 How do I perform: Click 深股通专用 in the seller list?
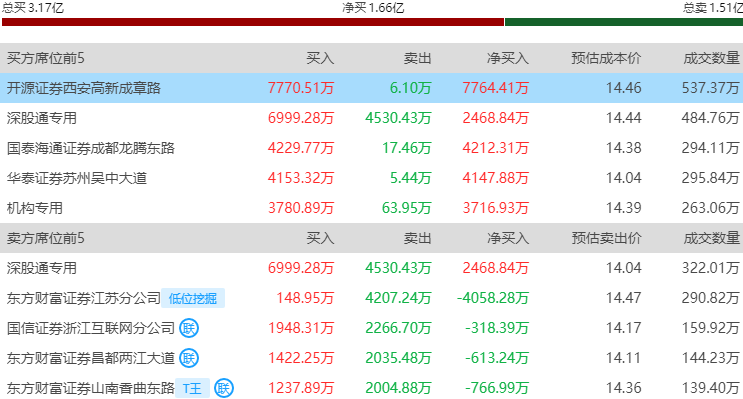[42, 268]
